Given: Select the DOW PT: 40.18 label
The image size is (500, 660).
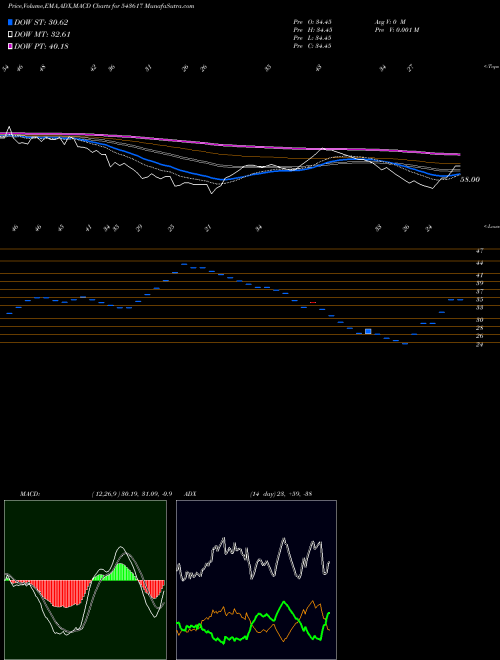Looking at the screenshot, I should (41, 46).
